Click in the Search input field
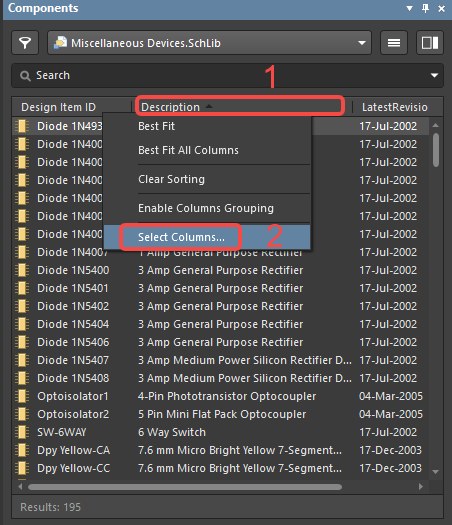The image size is (452, 525). point(228,76)
